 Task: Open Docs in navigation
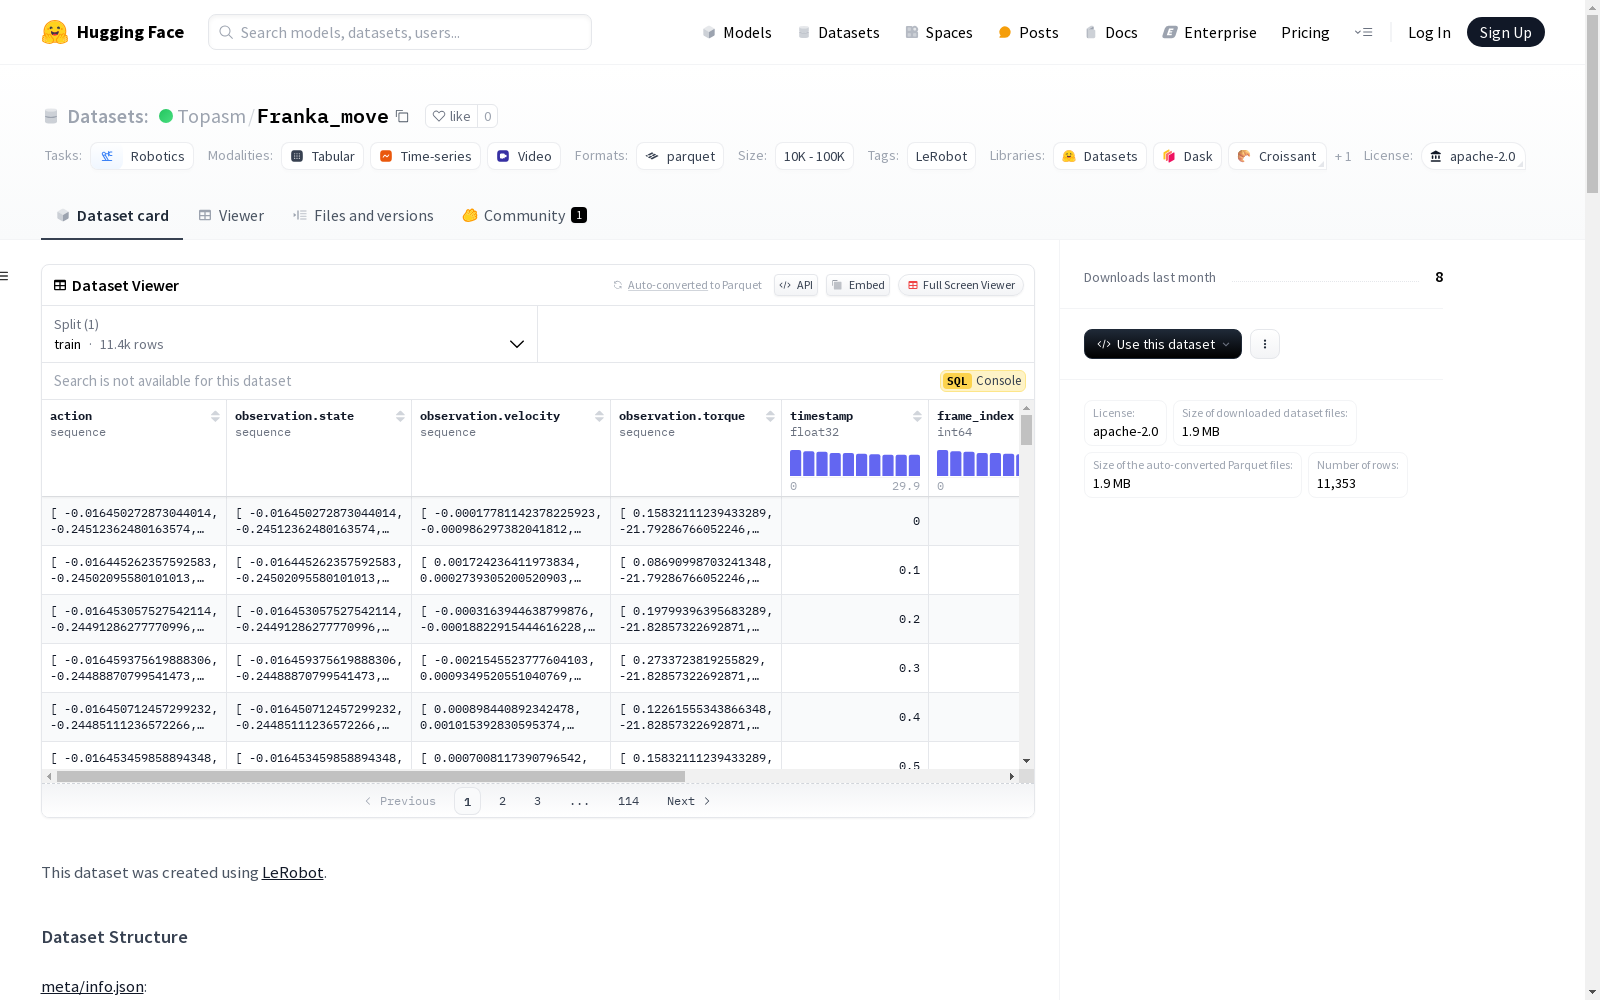click(1111, 32)
